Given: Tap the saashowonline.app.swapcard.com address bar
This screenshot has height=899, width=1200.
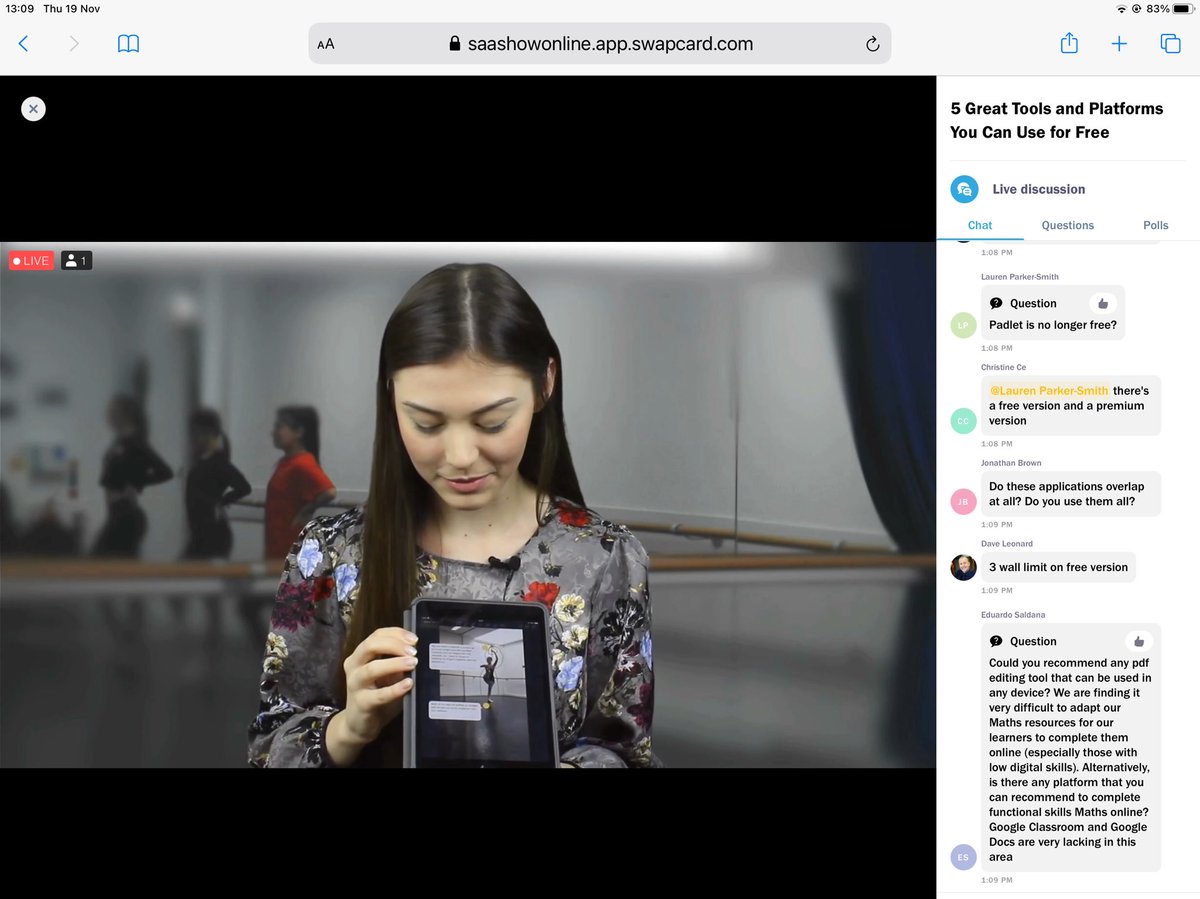Looking at the screenshot, I should pyautogui.click(x=600, y=44).
